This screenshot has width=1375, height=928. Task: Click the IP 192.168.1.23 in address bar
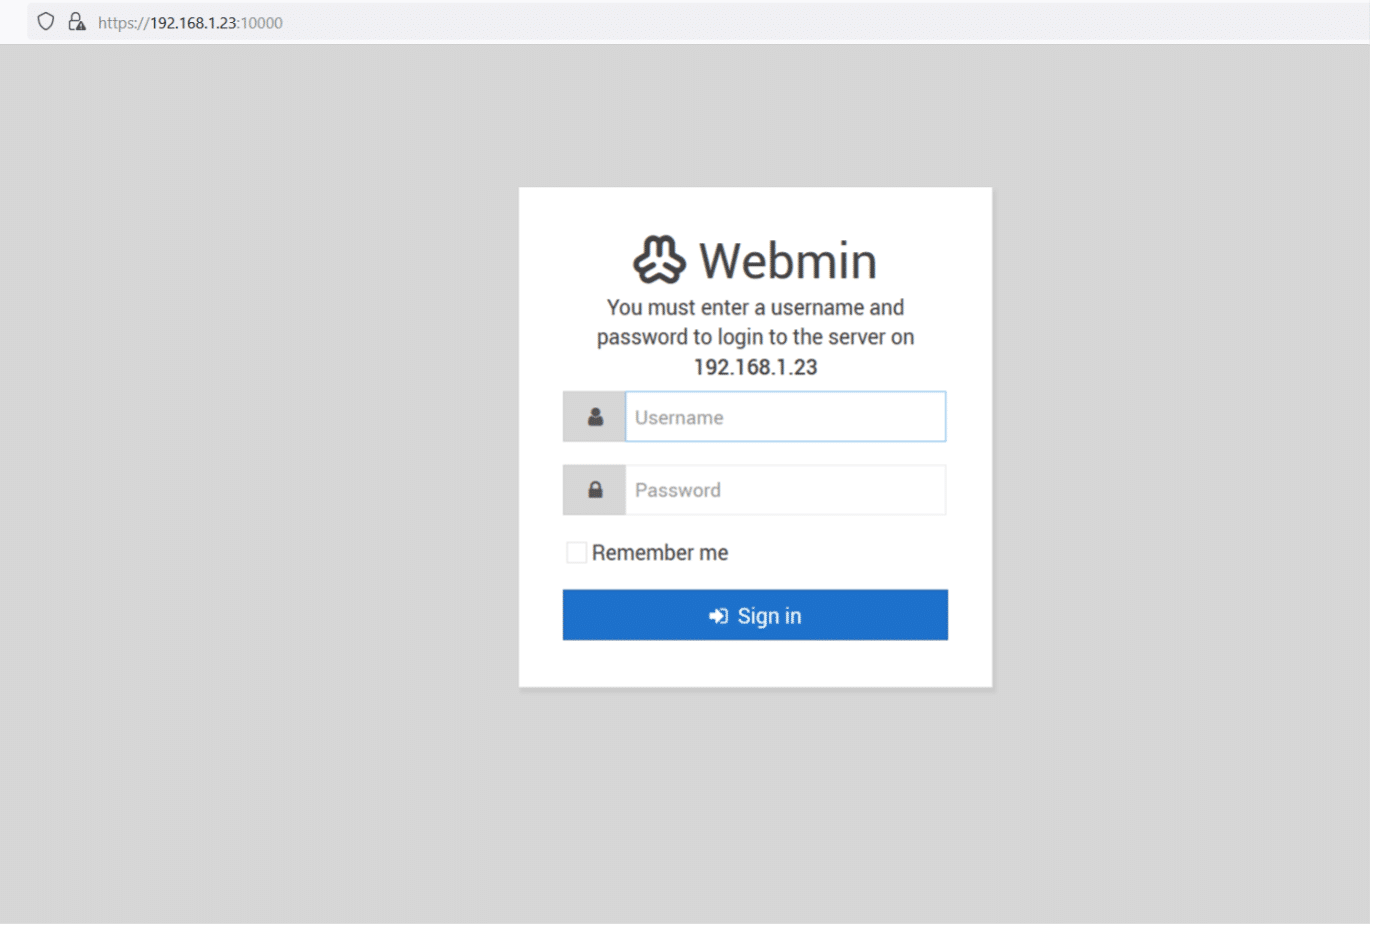[x=193, y=23]
